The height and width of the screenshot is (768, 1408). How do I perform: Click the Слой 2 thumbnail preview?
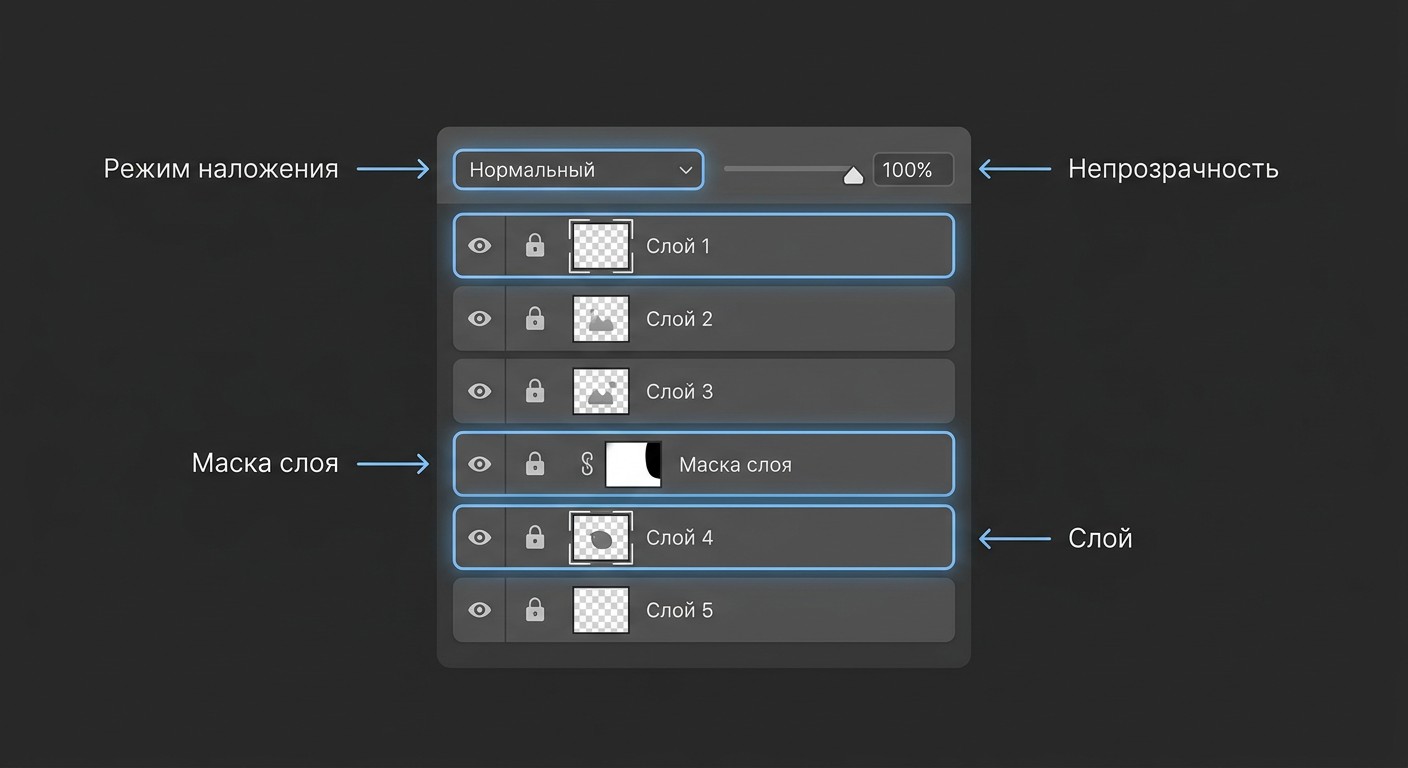[x=601, y=319]
